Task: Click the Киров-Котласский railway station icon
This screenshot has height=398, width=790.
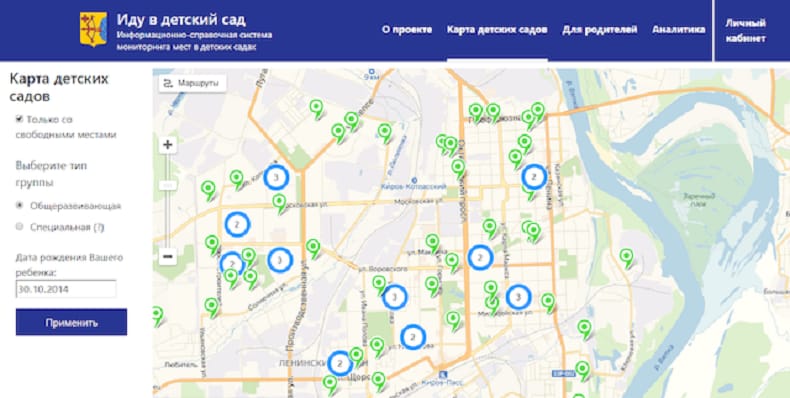Action: (414, 179)
